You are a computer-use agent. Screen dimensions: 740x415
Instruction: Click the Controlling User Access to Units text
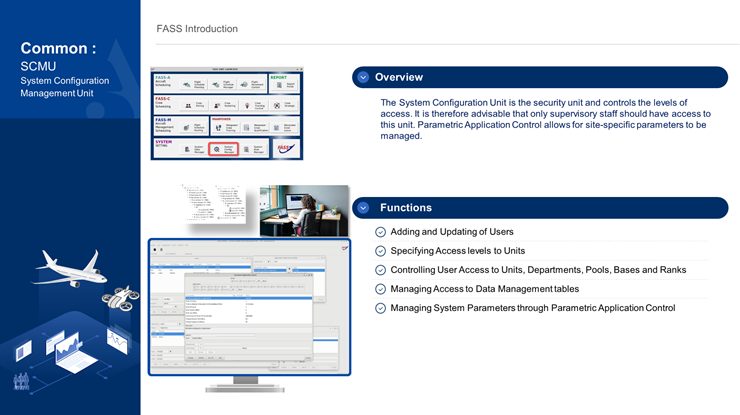click(538, 270)
